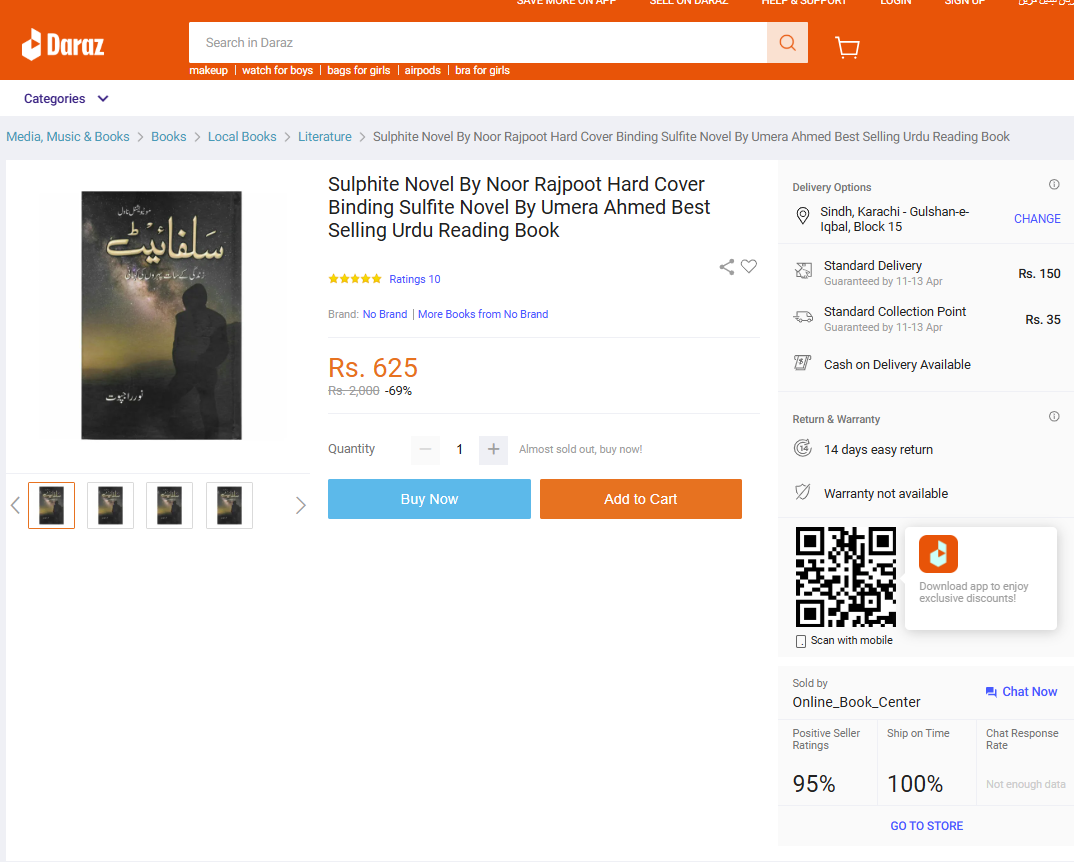The width and height of the screenshot is (1074, 862).
Task: Click Sell on Daraz menu item
Action: pos(688,3)
